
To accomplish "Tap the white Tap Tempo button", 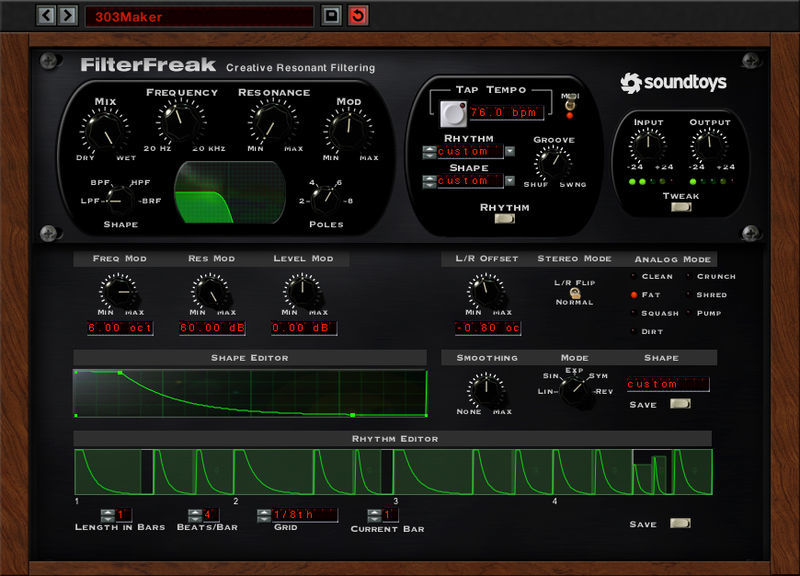I will click(x=453, y=114).
